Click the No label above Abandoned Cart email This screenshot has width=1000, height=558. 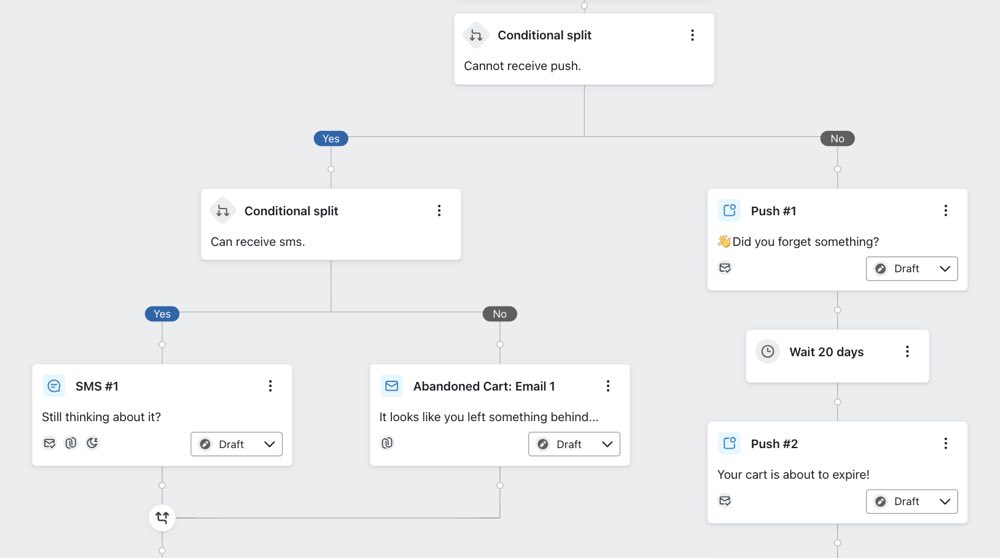(499, 314)
